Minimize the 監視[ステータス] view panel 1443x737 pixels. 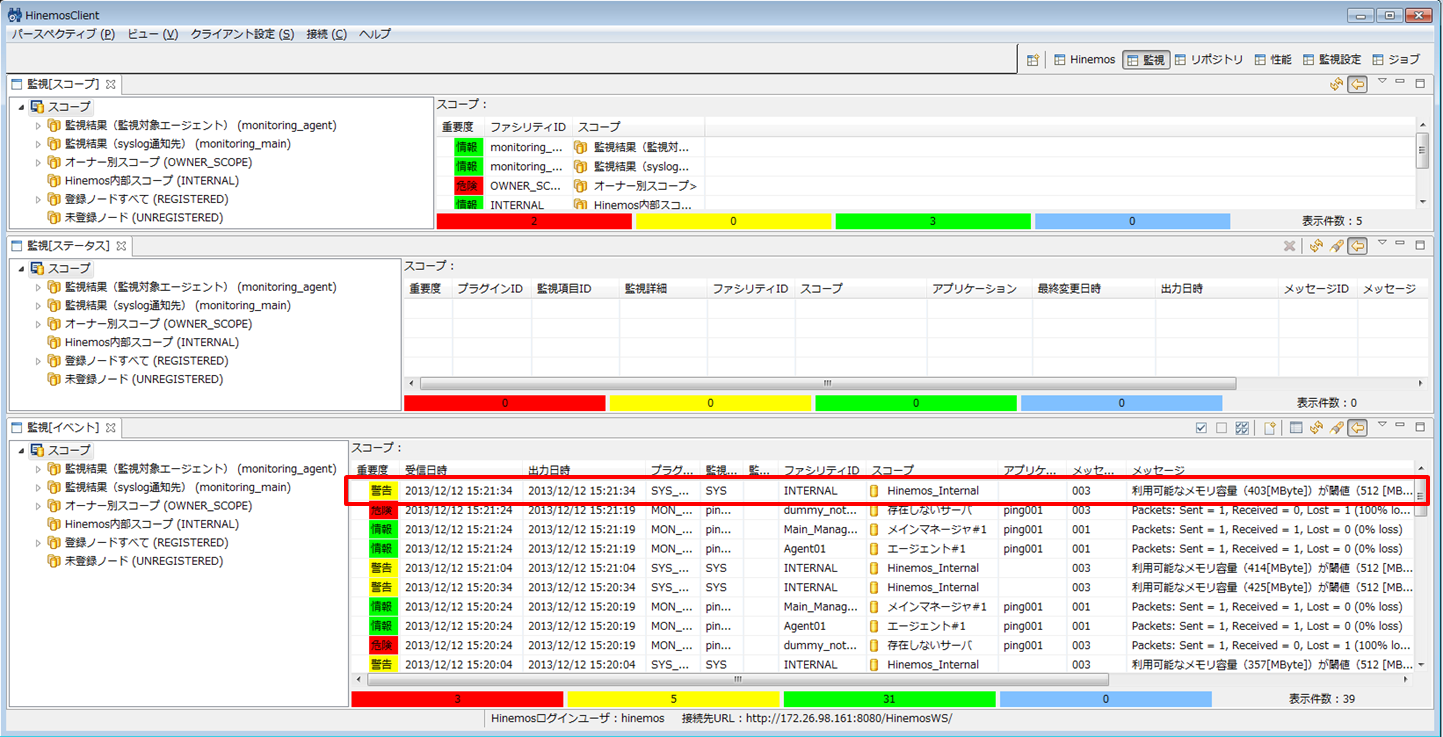pyautogui.click(x=1401, y=244)
